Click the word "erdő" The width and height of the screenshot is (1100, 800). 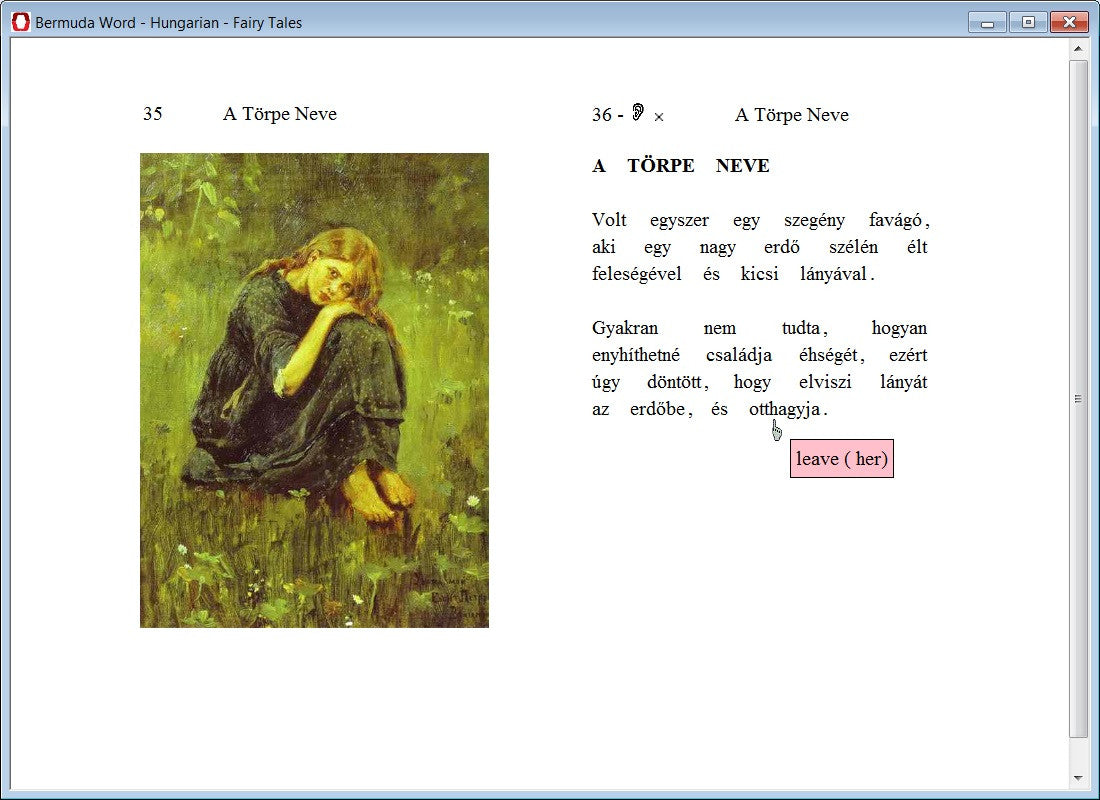click(782, 247)
